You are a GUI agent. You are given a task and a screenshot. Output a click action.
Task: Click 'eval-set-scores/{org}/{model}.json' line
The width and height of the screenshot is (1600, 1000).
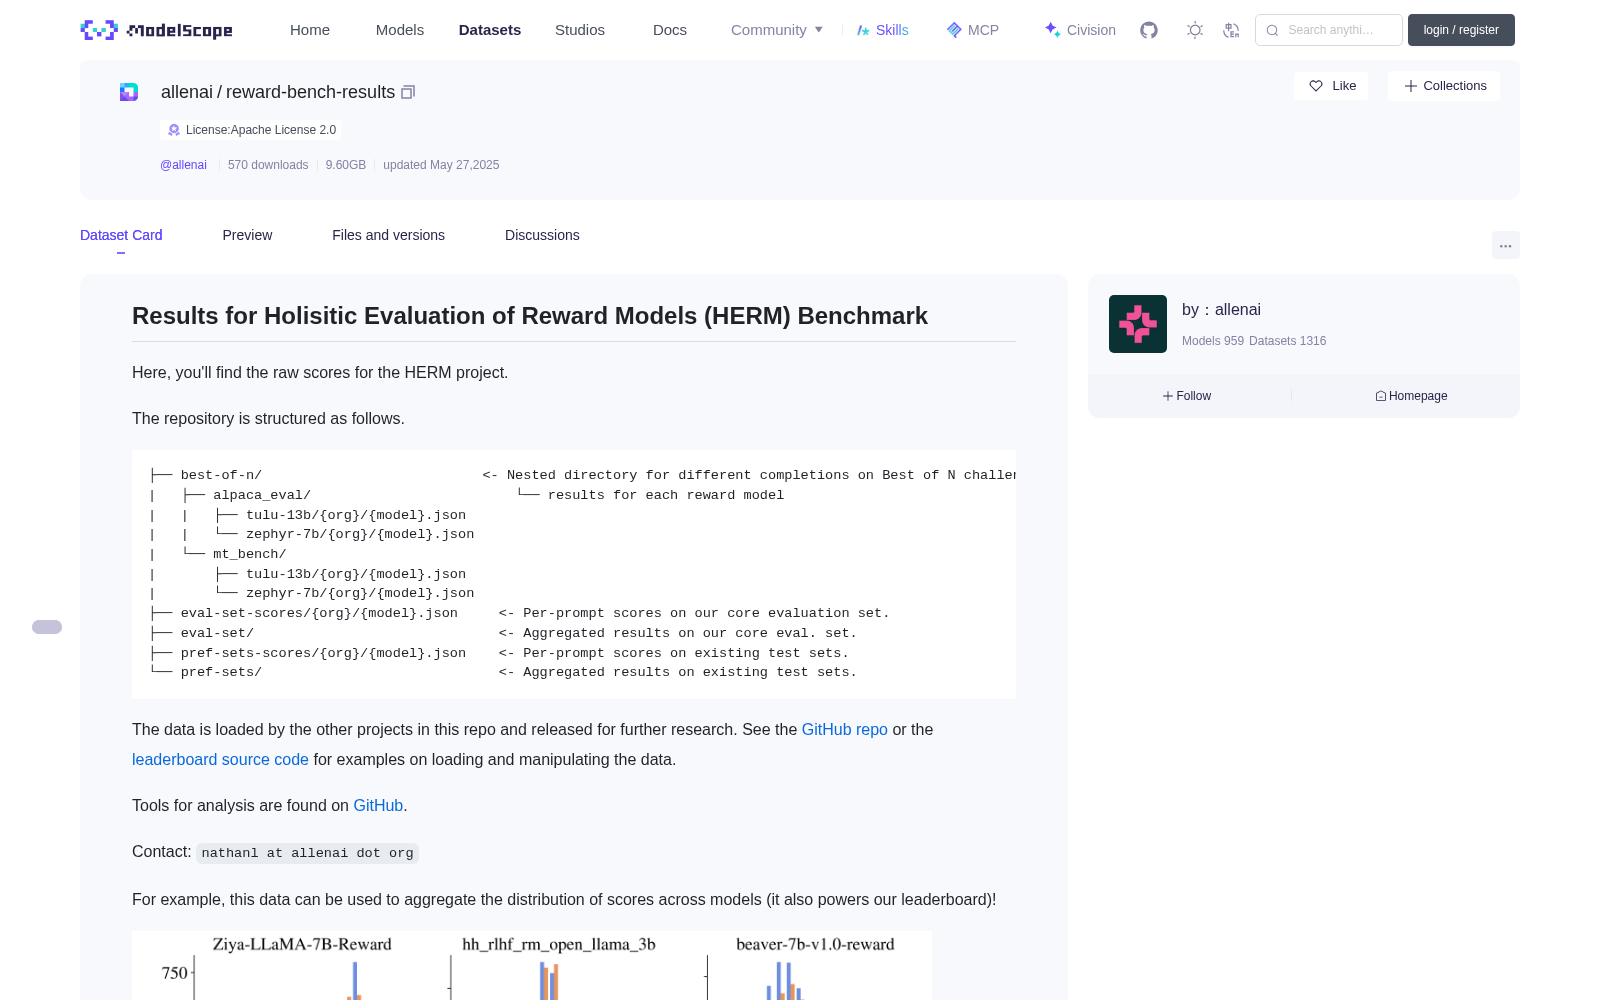point(319,613)
